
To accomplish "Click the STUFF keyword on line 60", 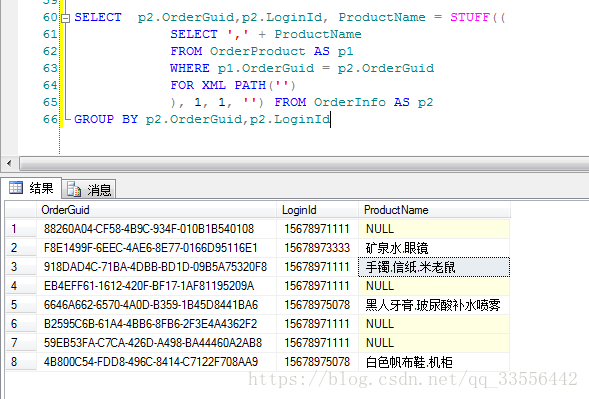I will click(x=470, y=17).
